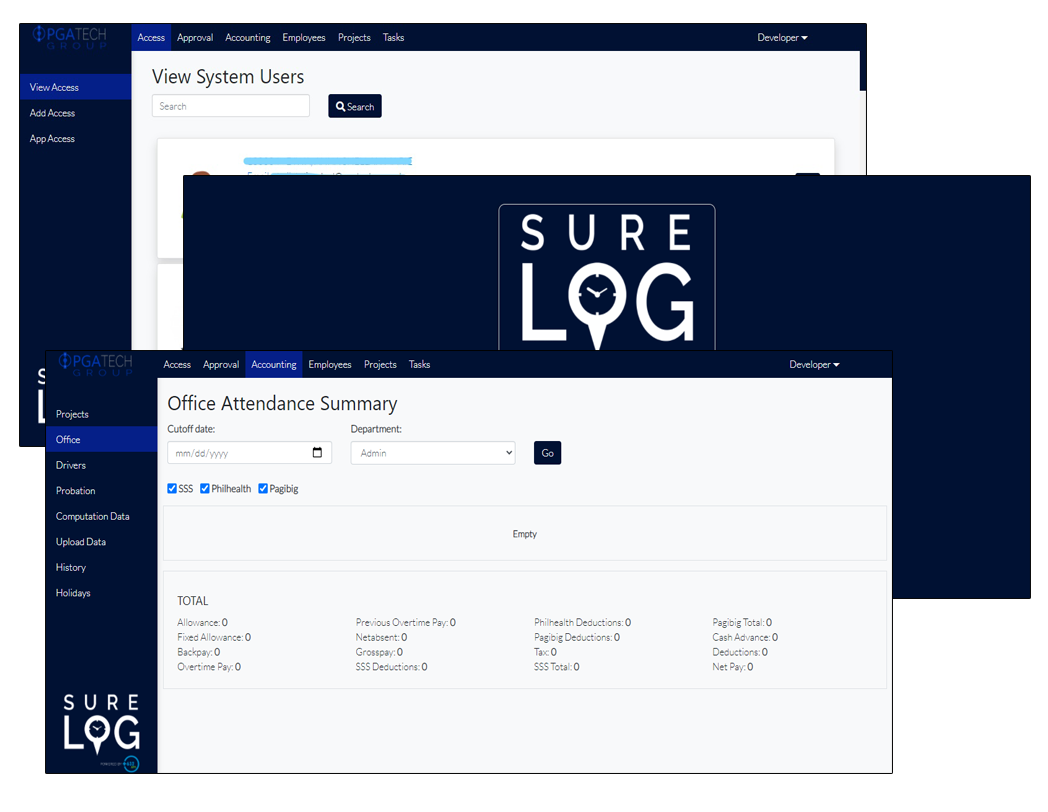Select the Accounting tab in front window
The image size is (1048, 812).
[274, 364]
